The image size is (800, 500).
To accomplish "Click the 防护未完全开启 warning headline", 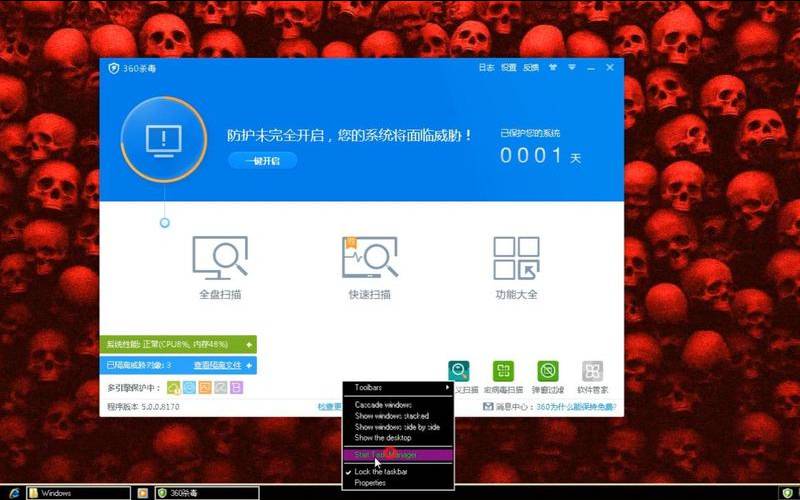I will pyautogui.click(x=349, y=136).
